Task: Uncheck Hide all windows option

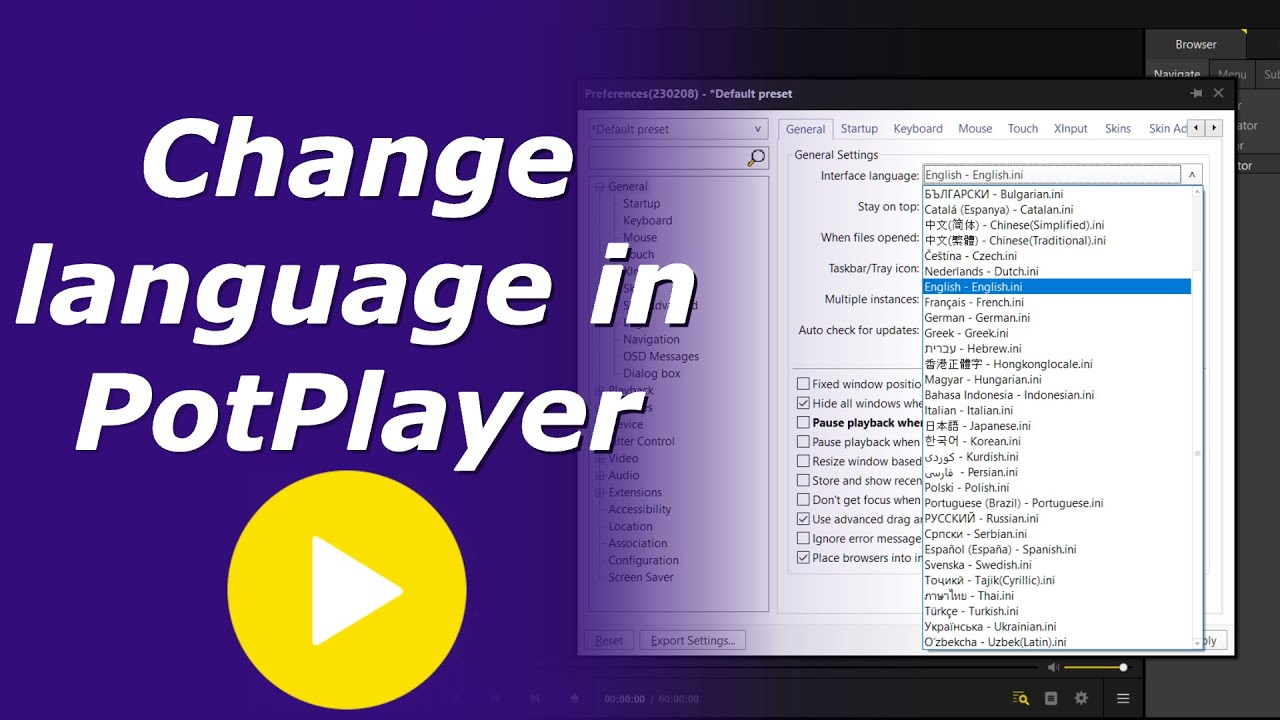Action: (803, 402)
